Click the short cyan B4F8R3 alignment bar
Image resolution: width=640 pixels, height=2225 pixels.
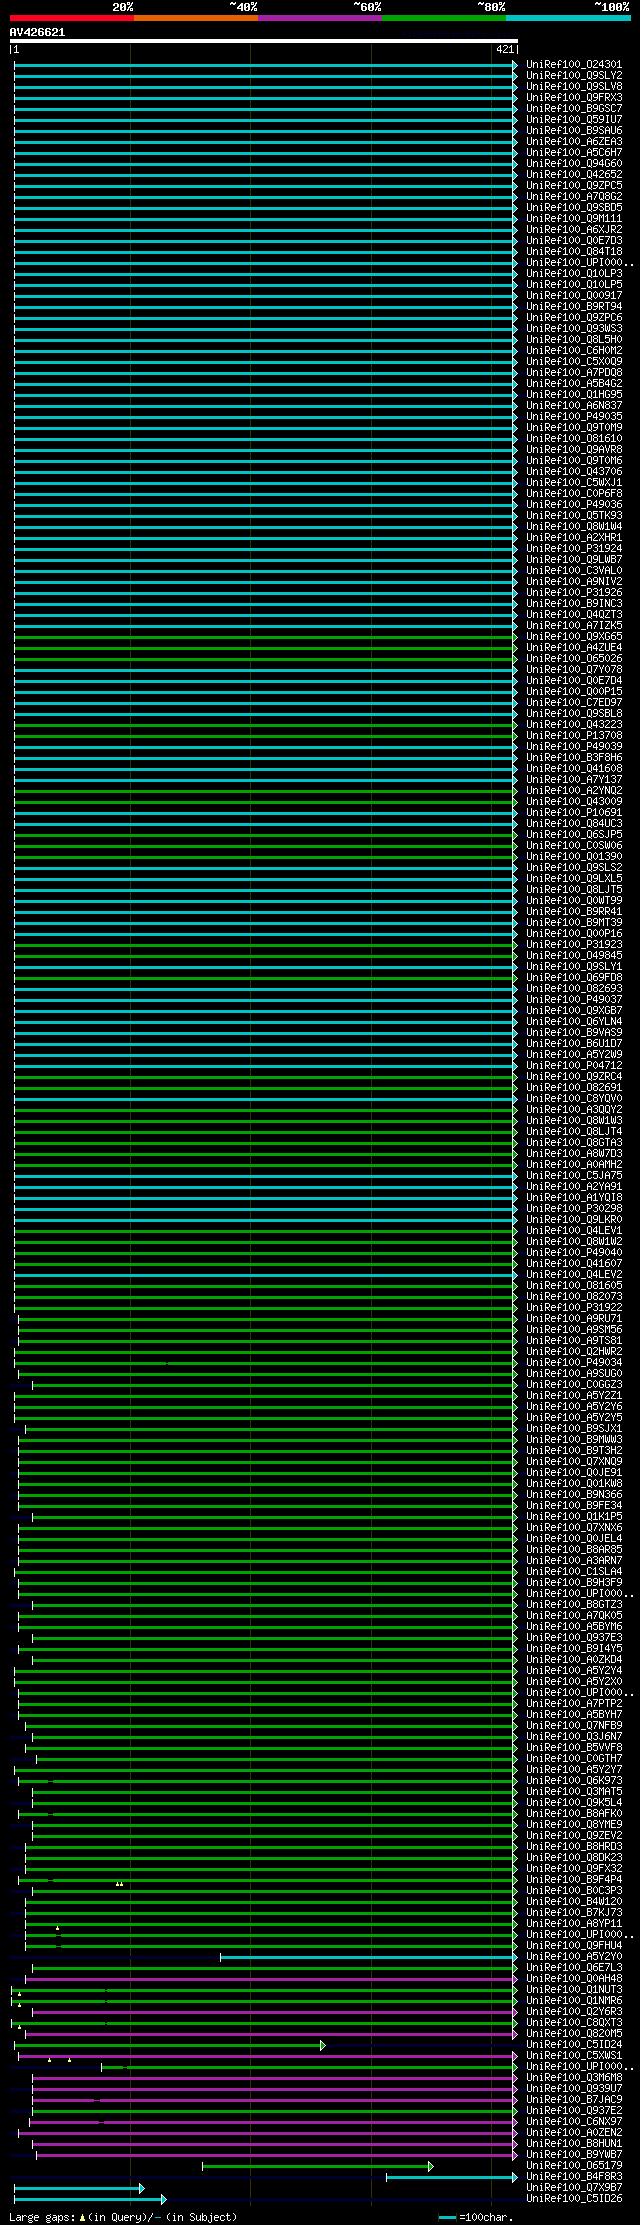[x=450, y=2178]
